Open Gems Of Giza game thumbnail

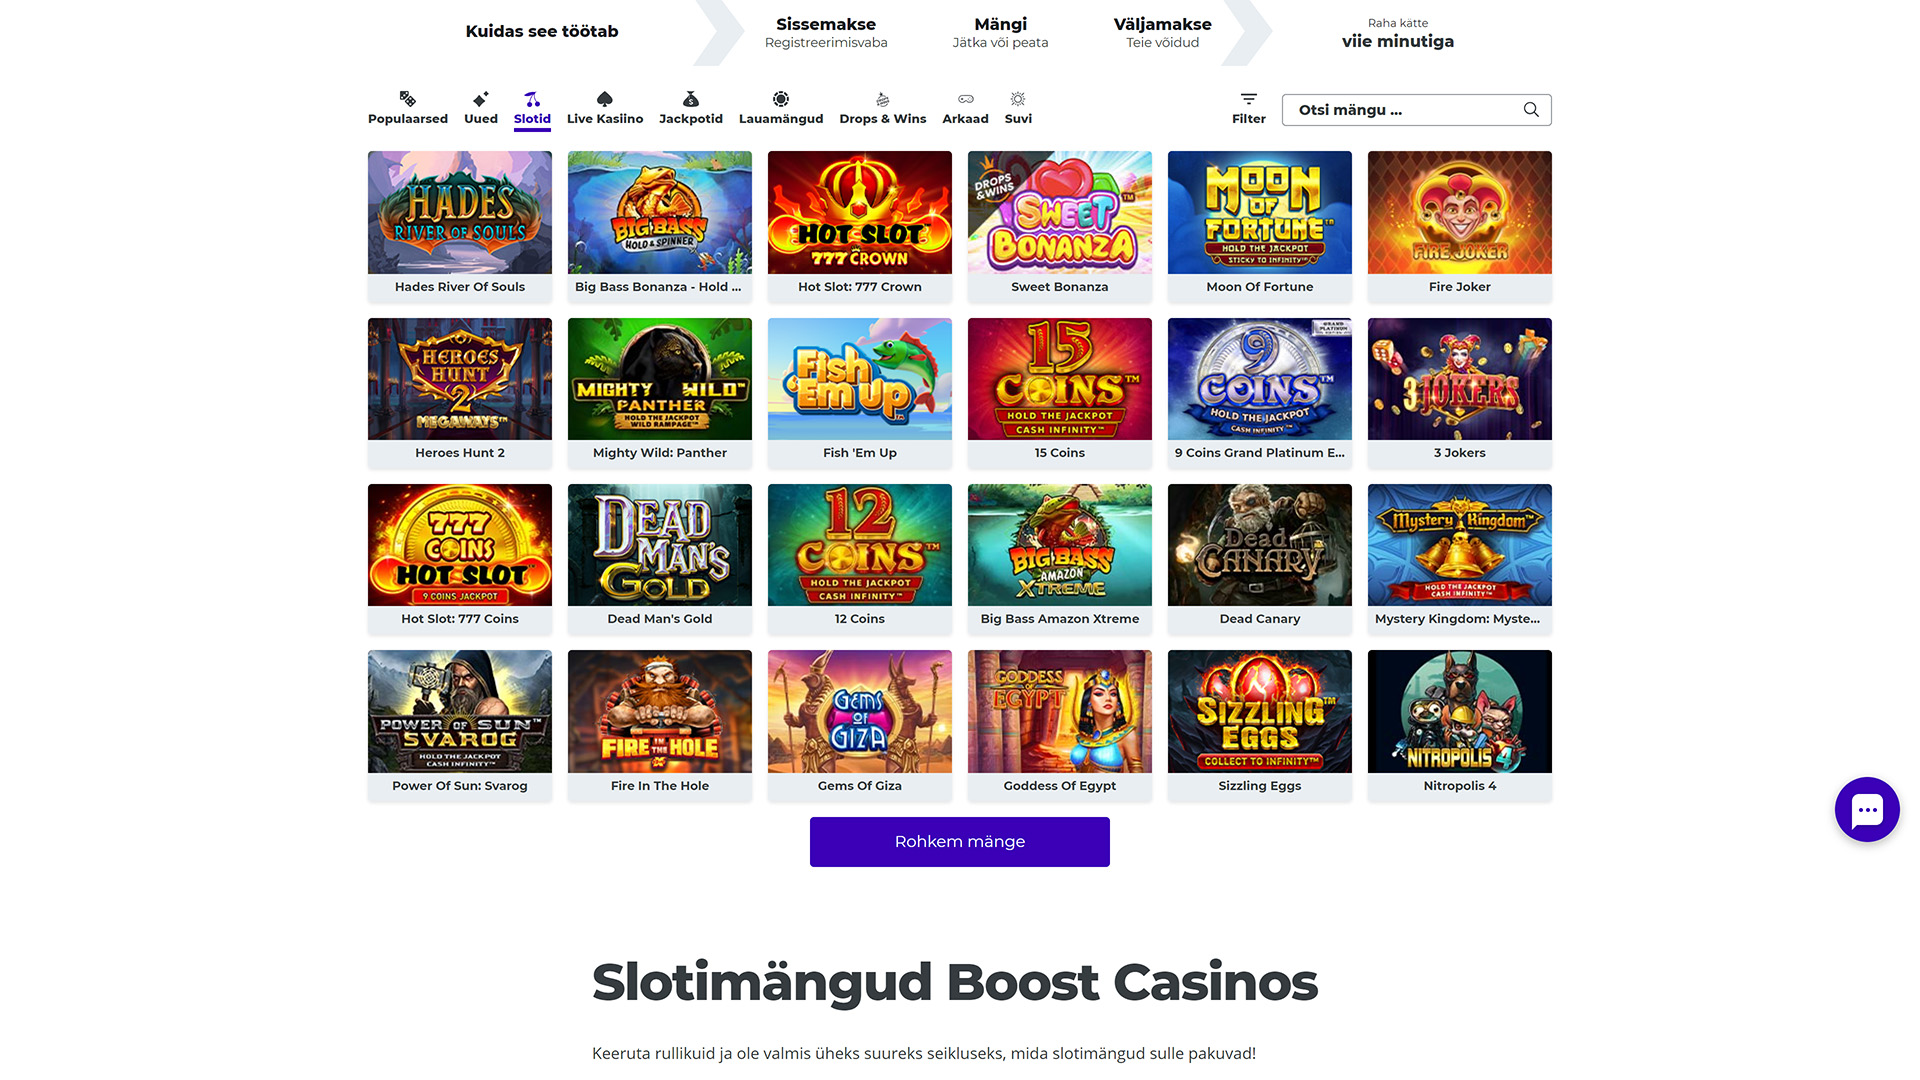click(x=860, y=712)
